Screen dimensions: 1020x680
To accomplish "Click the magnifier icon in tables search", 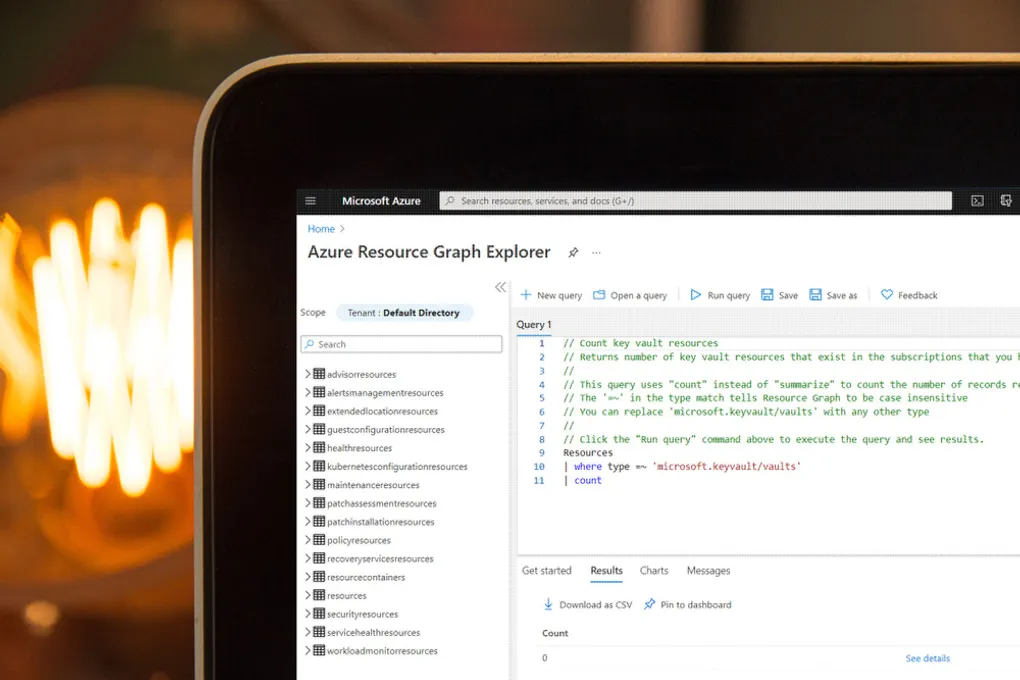I will tap(310, 344).
